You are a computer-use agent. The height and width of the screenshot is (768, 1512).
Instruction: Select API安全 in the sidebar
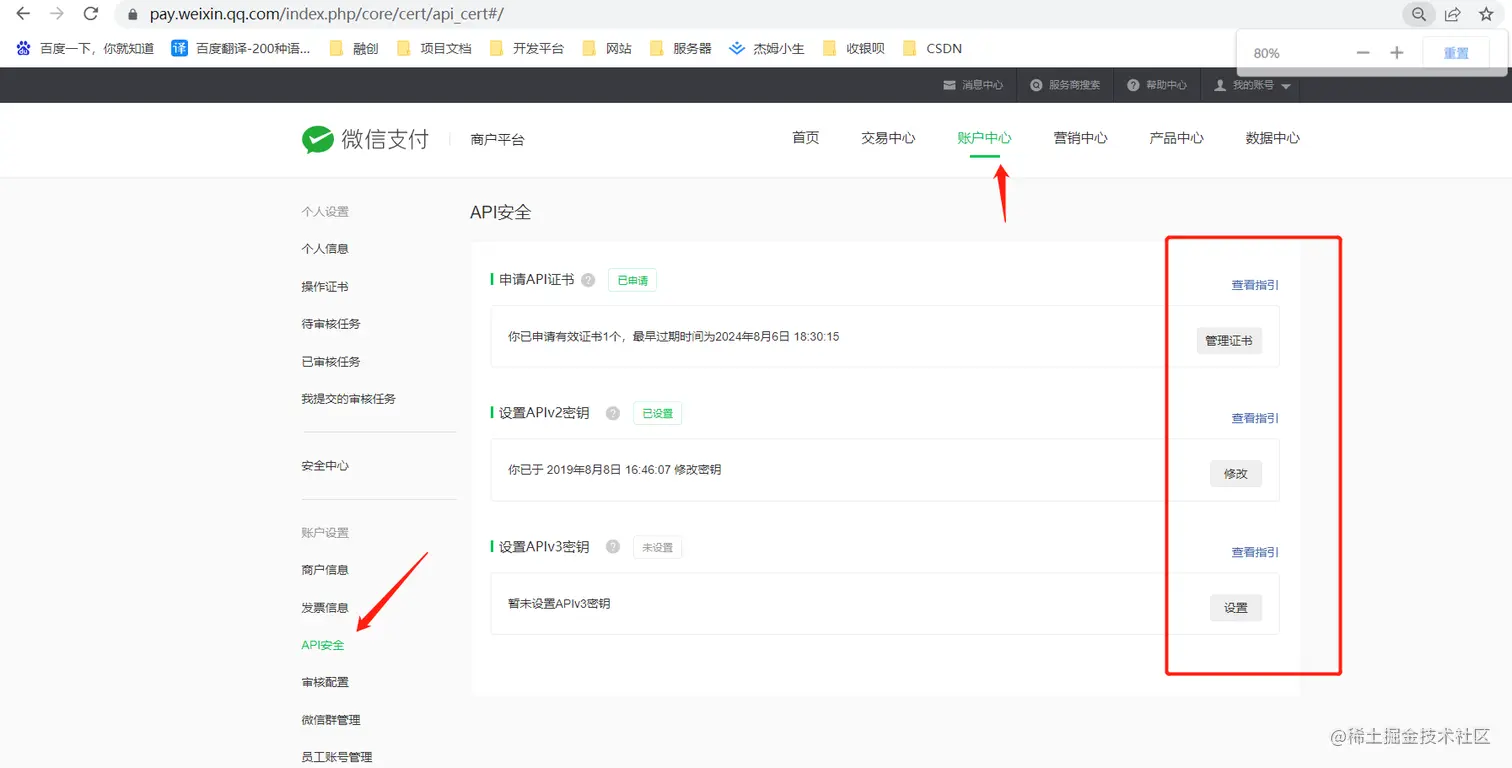[x=323, y=645]
